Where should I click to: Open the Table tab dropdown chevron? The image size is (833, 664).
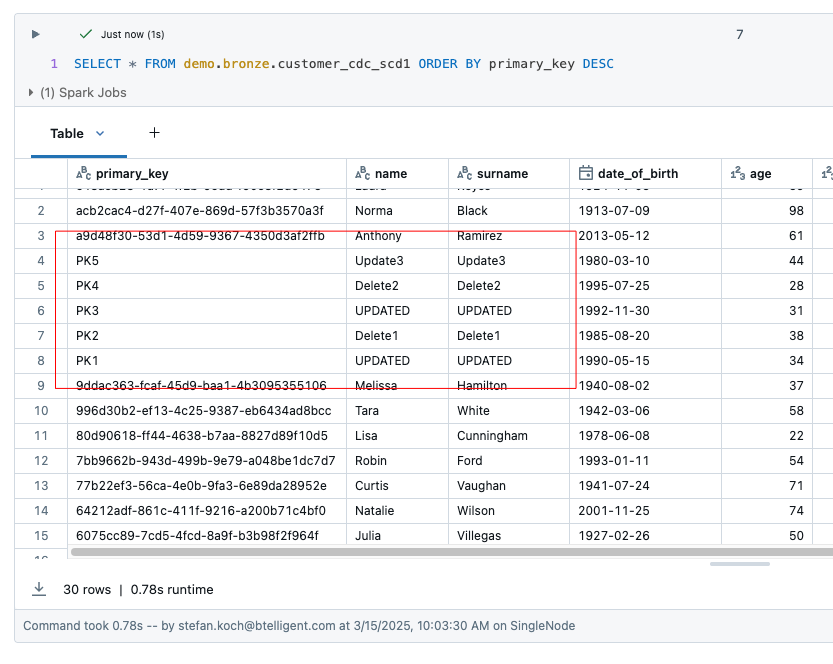coord(100,134)
